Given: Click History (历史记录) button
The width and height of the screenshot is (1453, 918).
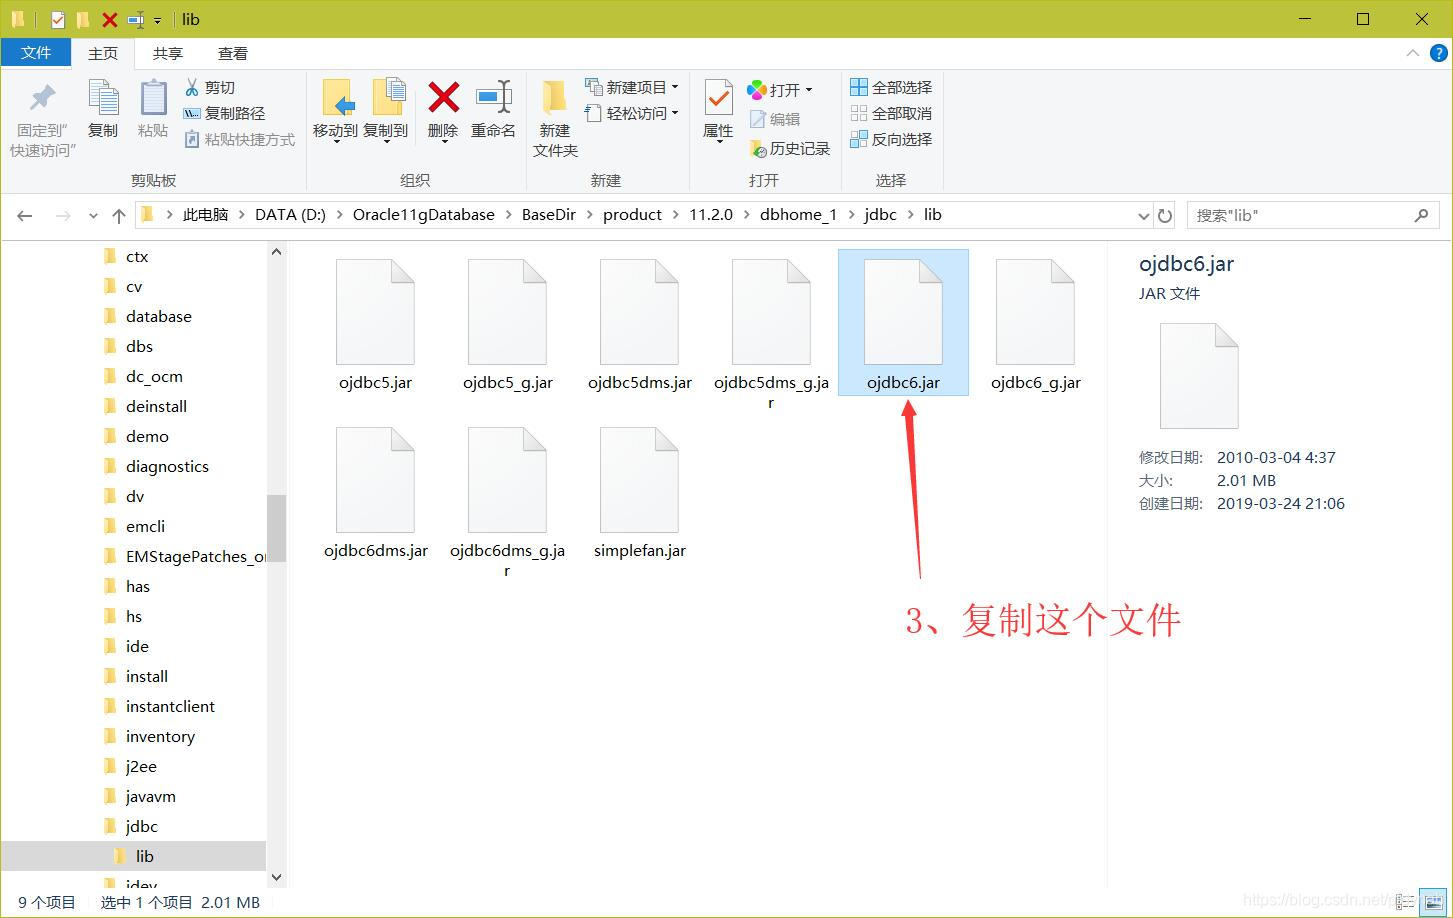Looking at the screenshot, I should 790,148.
